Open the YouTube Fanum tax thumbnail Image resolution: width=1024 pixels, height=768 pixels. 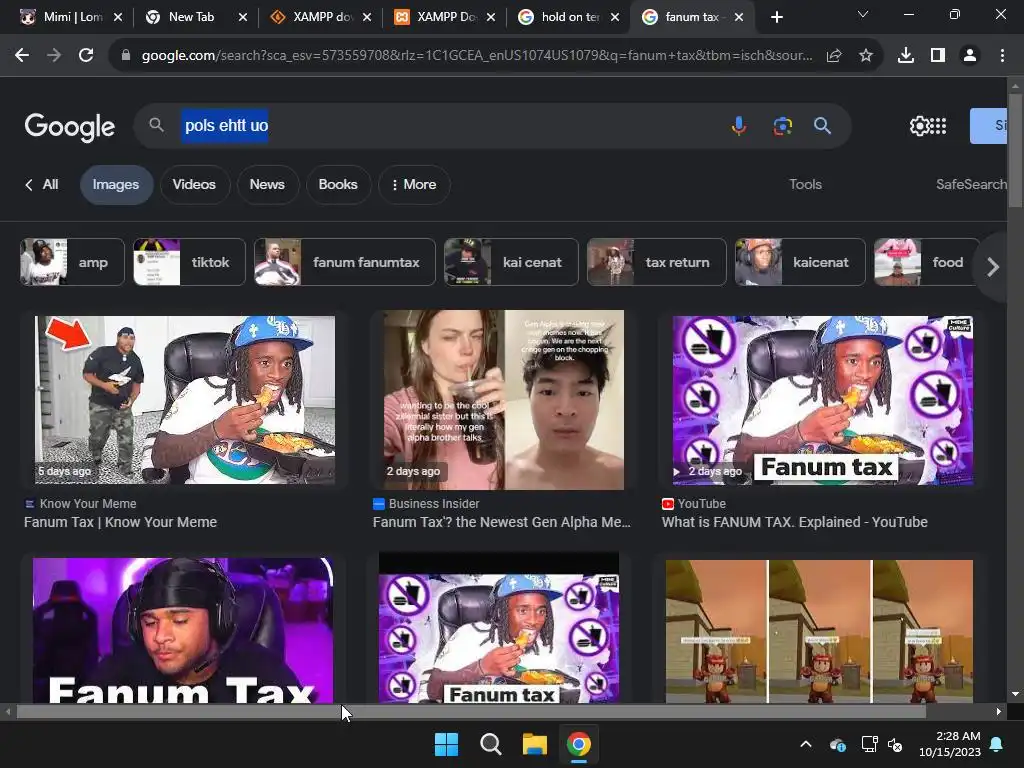(x=823, y=400)
